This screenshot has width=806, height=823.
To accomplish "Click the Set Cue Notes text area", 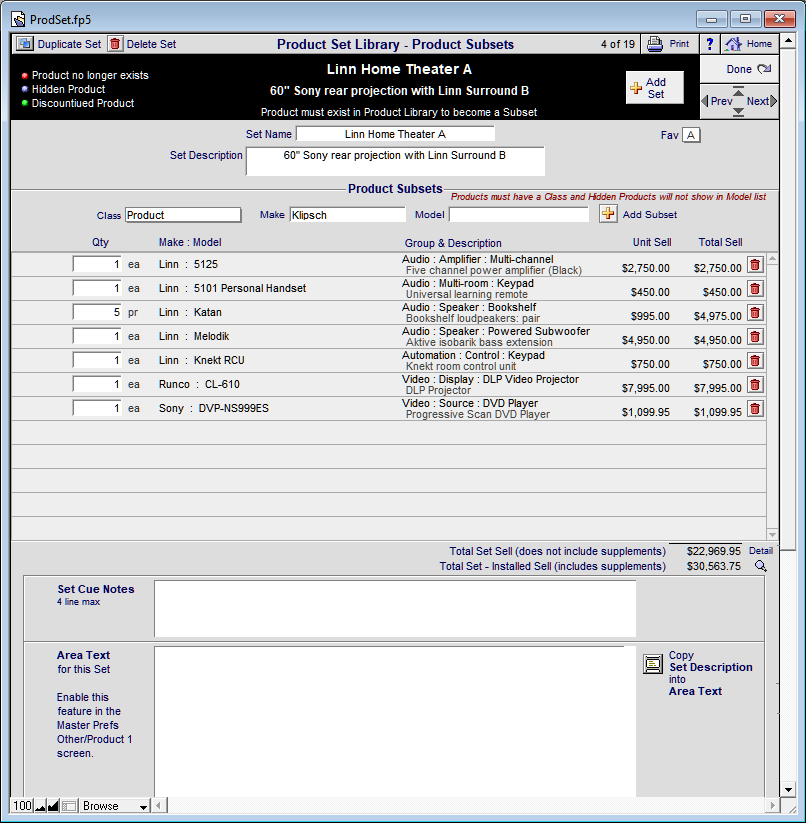I will [x=395, y=609].
